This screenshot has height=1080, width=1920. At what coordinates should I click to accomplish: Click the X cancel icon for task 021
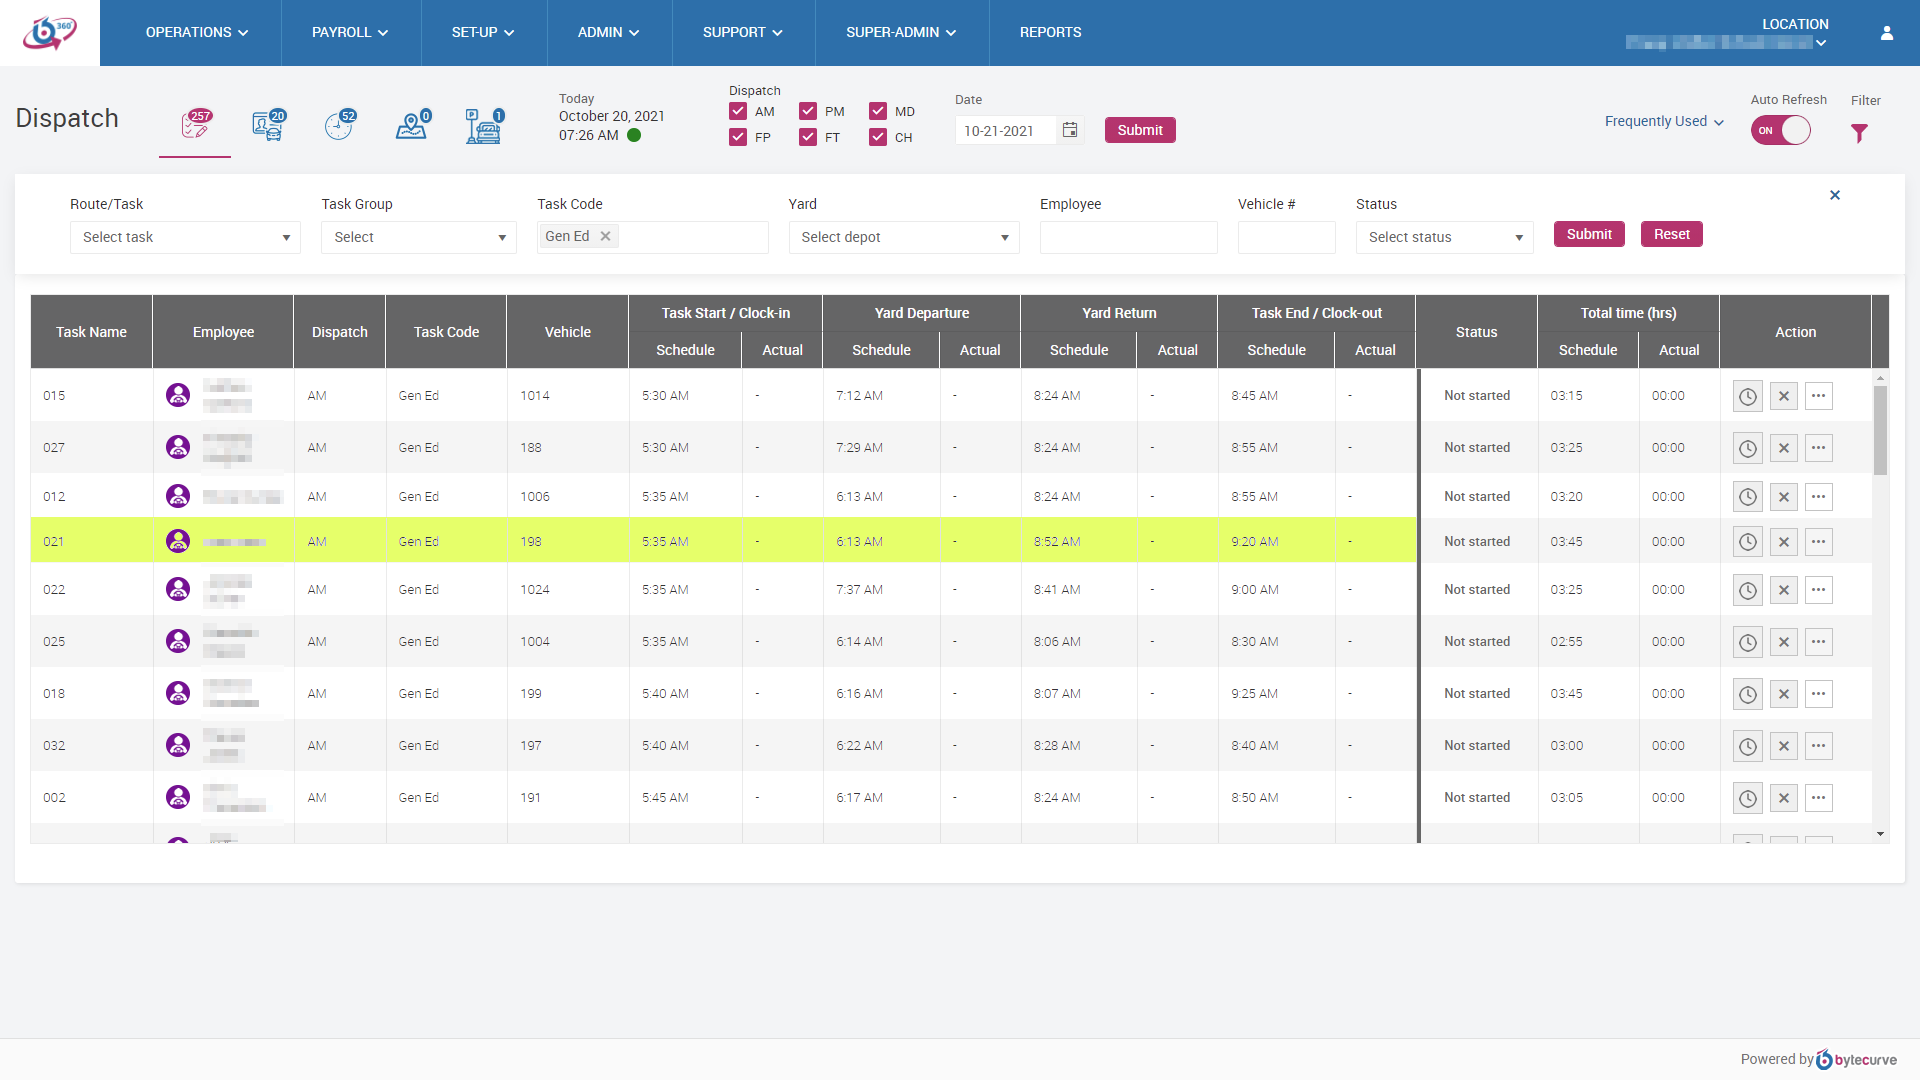pos(1783,542)
